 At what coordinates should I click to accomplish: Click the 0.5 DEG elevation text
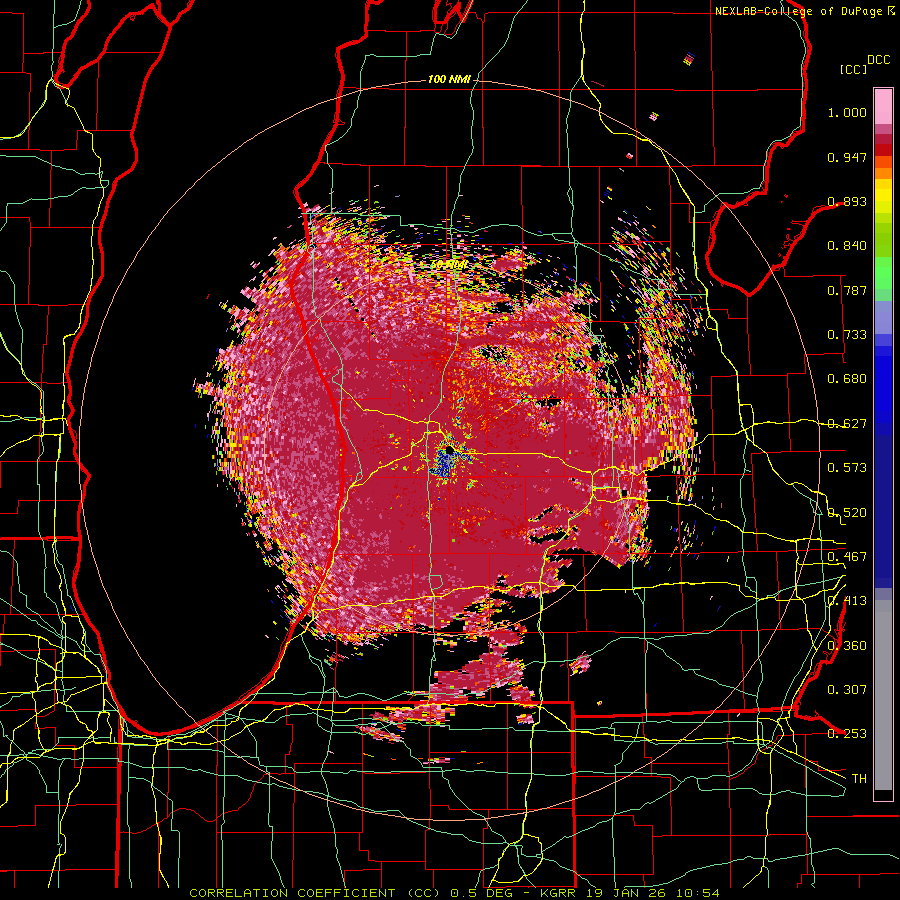pos(483,893)
